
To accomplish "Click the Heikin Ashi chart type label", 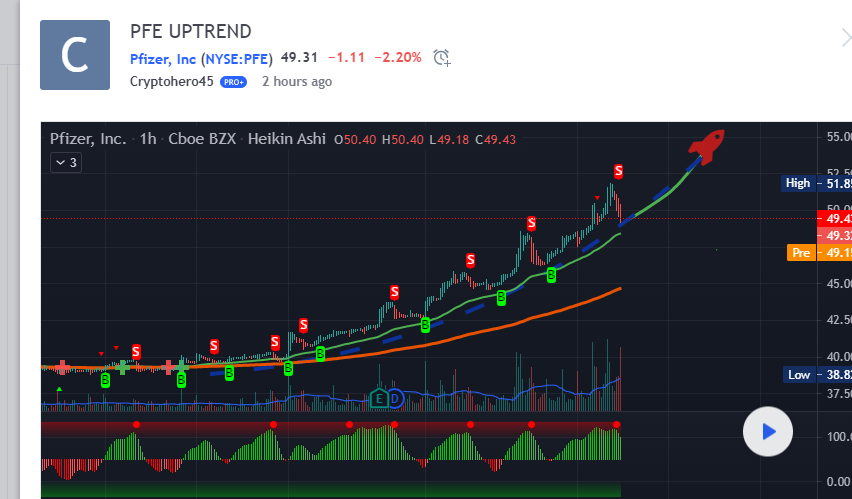I will click(x=287, y=139).
